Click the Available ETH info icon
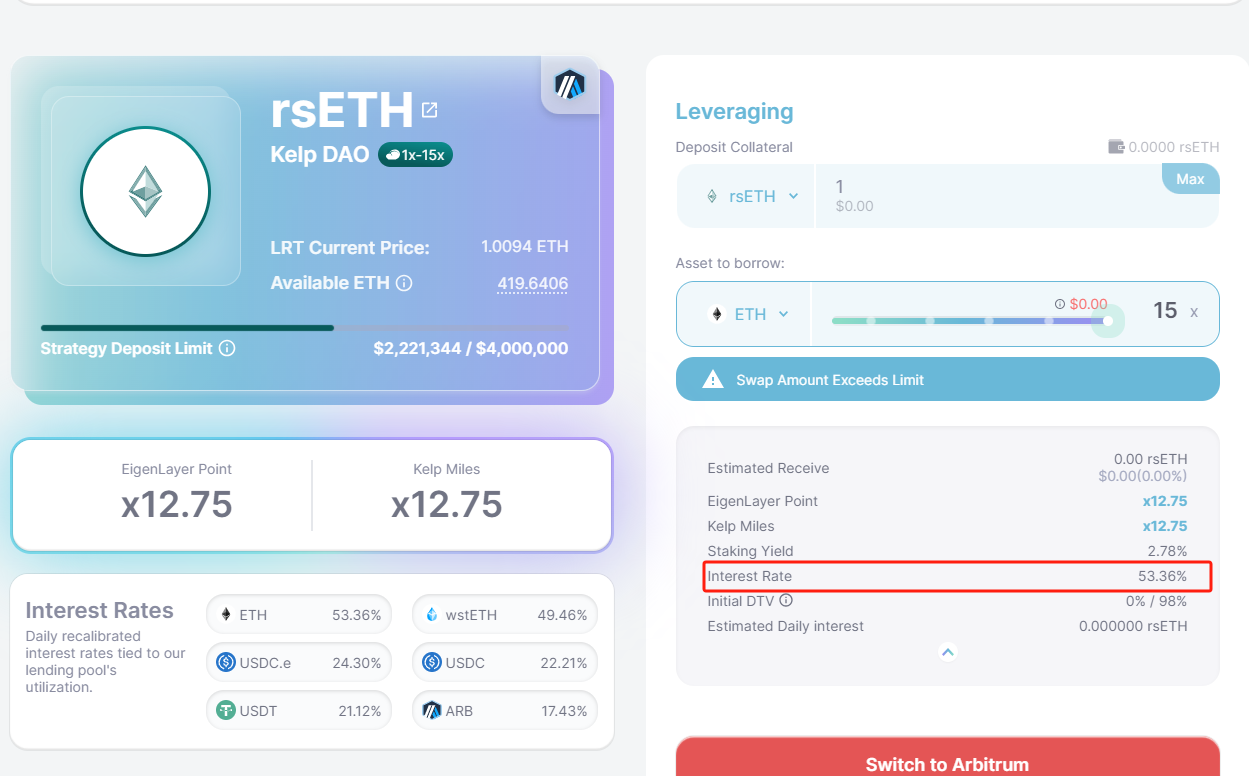This screenshot has width=1249, height=776. click(x=404, y=283)
